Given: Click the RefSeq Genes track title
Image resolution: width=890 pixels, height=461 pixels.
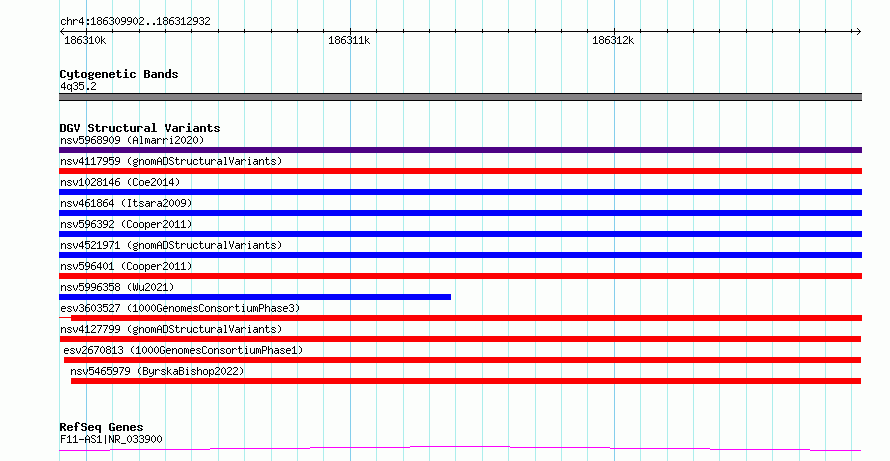Looking at the screenshot, I should [101, 427].
